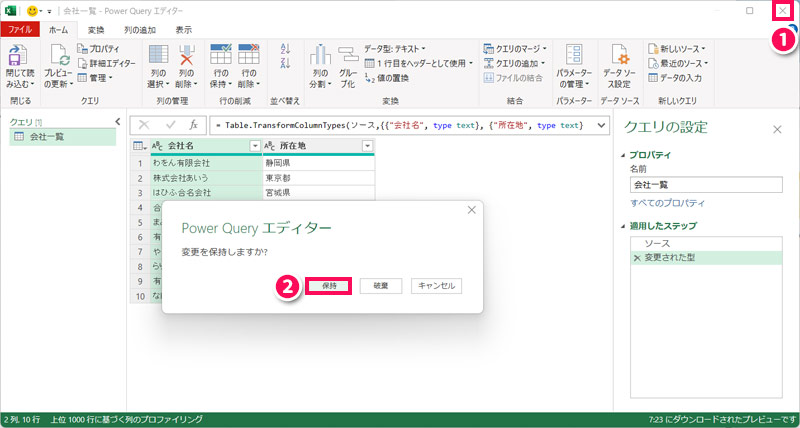This screenshot has height=428, width=800.
Task: Click the cell わもん有限会社
Action: tap(206, 163)
